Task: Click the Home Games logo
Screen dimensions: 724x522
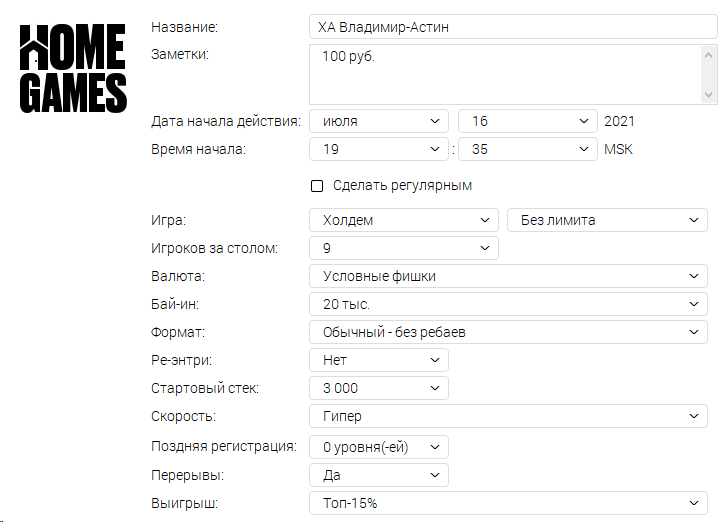Action: tap(73, 68)
